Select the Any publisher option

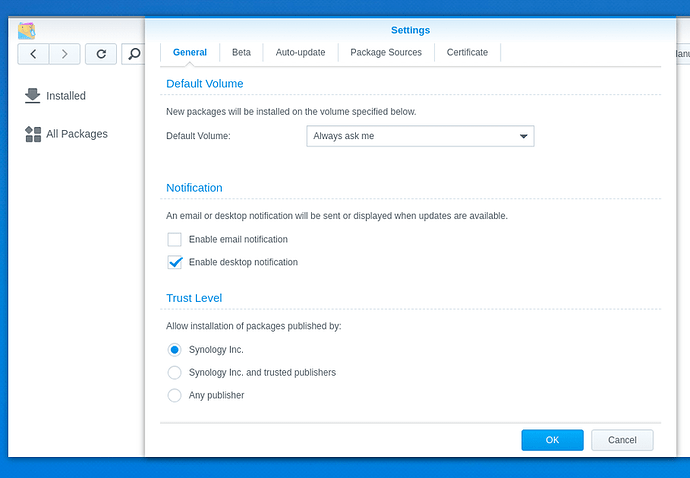tap(174, 395)
